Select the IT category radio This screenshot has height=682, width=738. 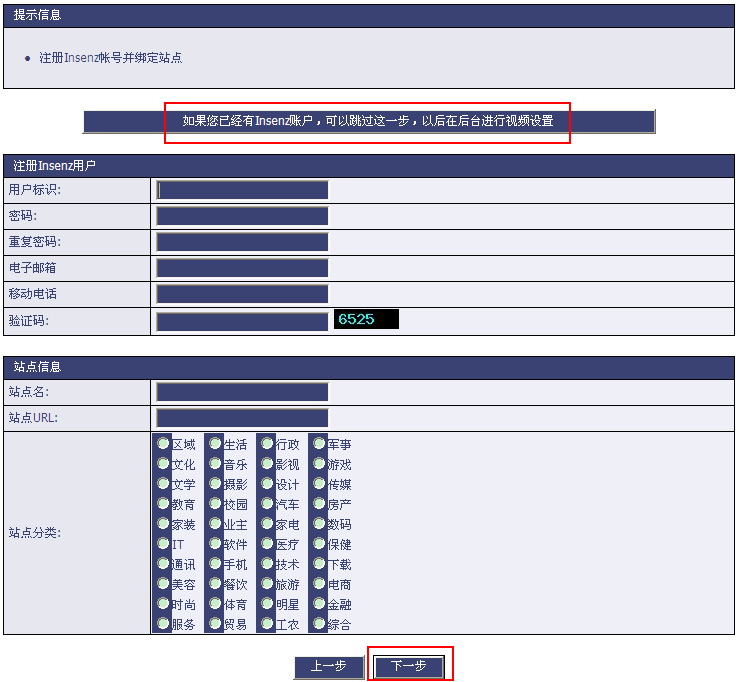[x=163, y=544]
